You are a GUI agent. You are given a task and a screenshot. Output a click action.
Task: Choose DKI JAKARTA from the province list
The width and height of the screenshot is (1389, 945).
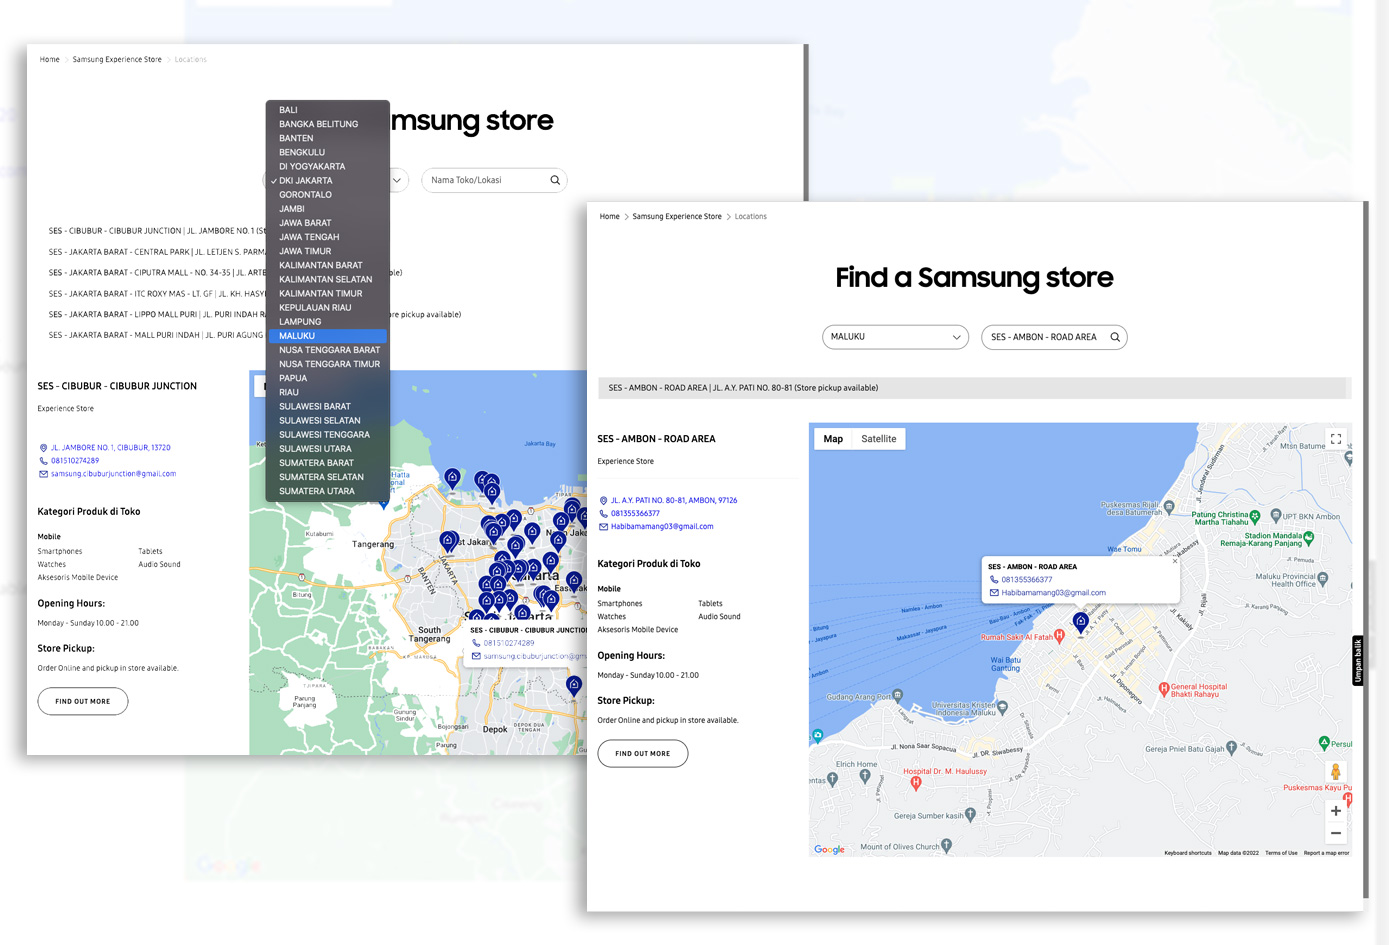click(305, 181)
